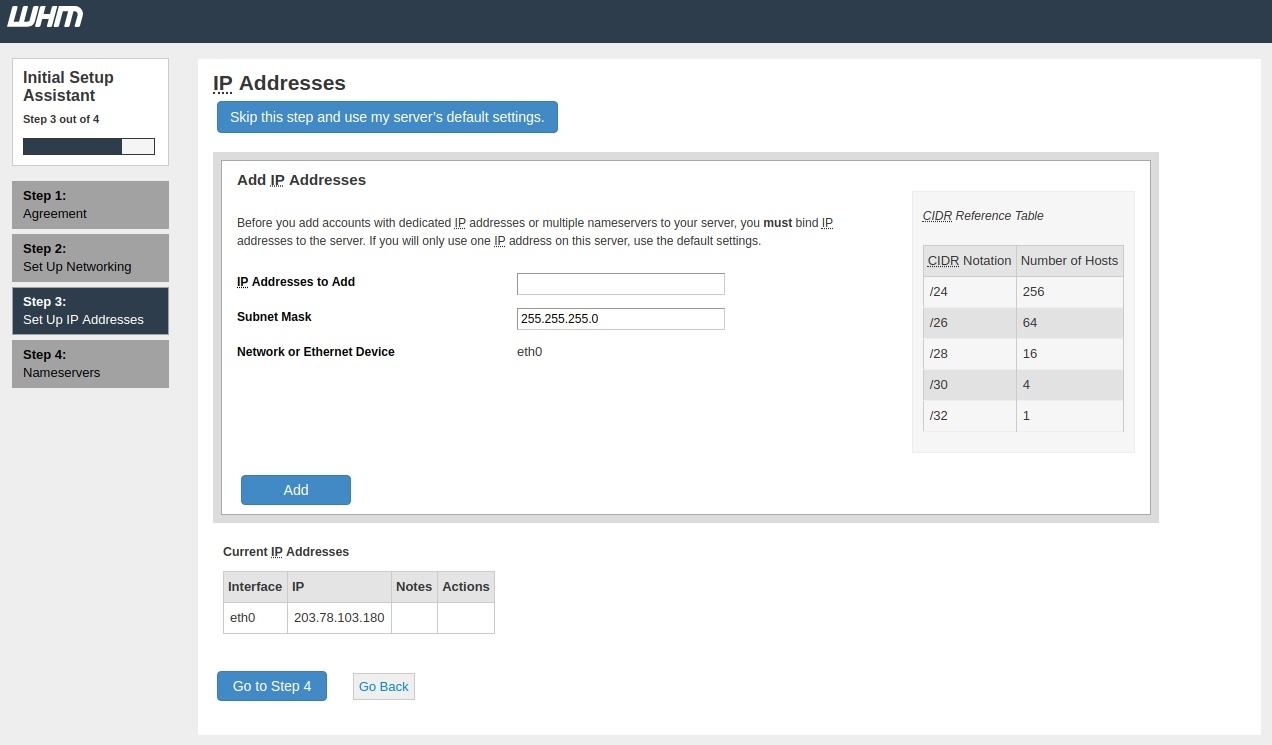
Task: Click the 203.78.103.180 IP cell
Action: click(339, 618)
